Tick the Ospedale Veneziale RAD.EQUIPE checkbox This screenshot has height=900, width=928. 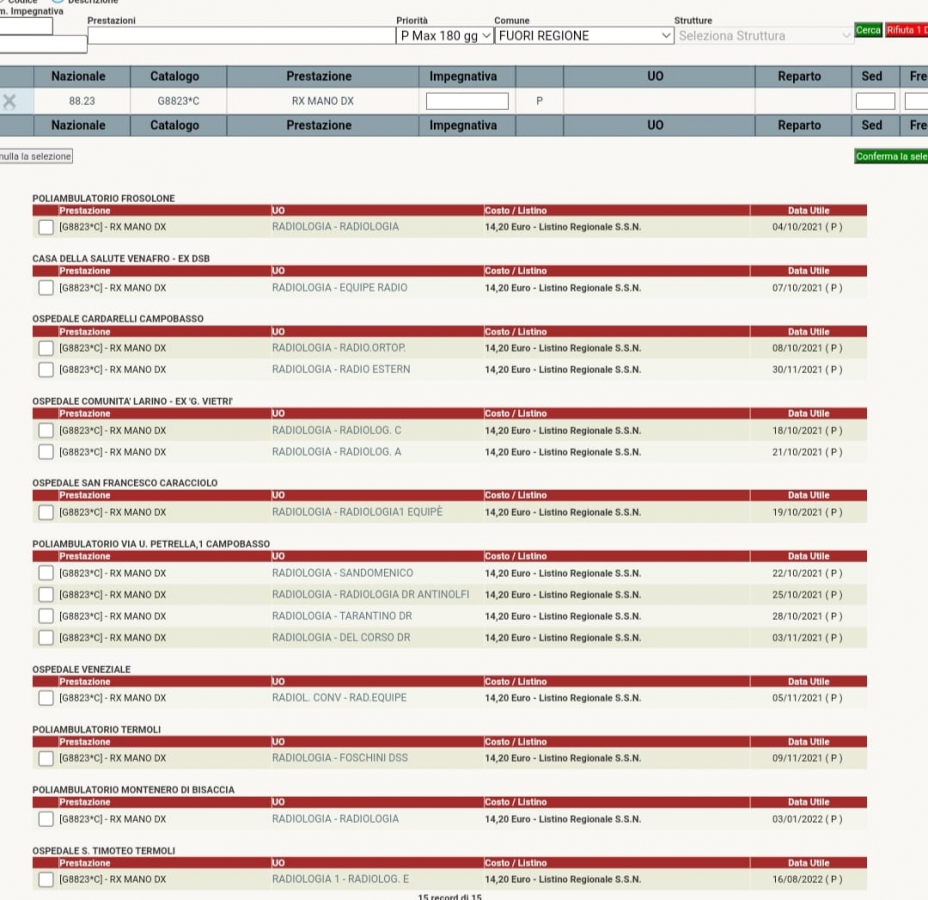click(46, 698)
